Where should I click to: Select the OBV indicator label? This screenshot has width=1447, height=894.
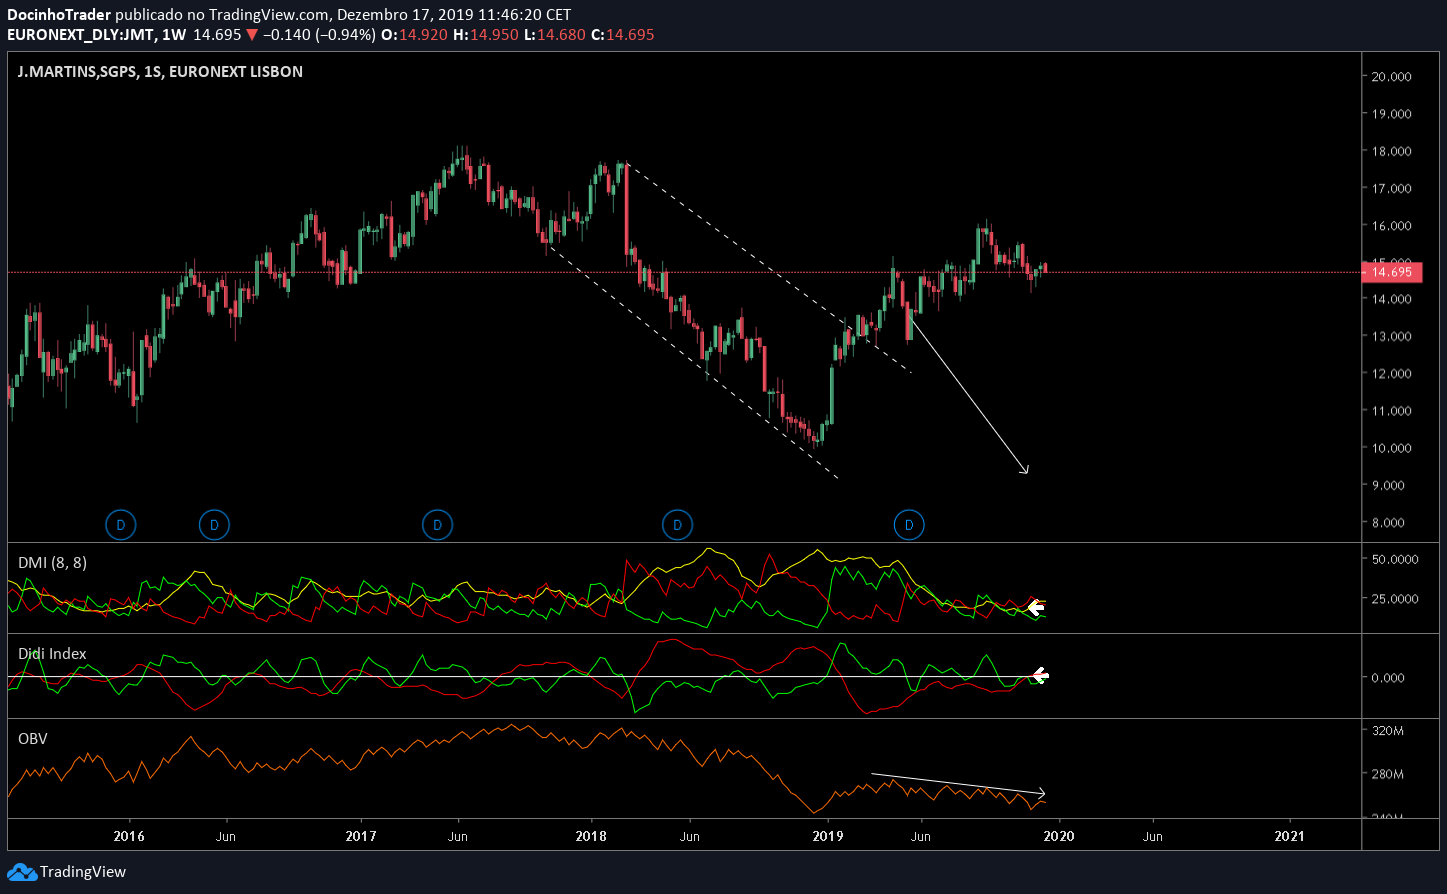point(32,739)
